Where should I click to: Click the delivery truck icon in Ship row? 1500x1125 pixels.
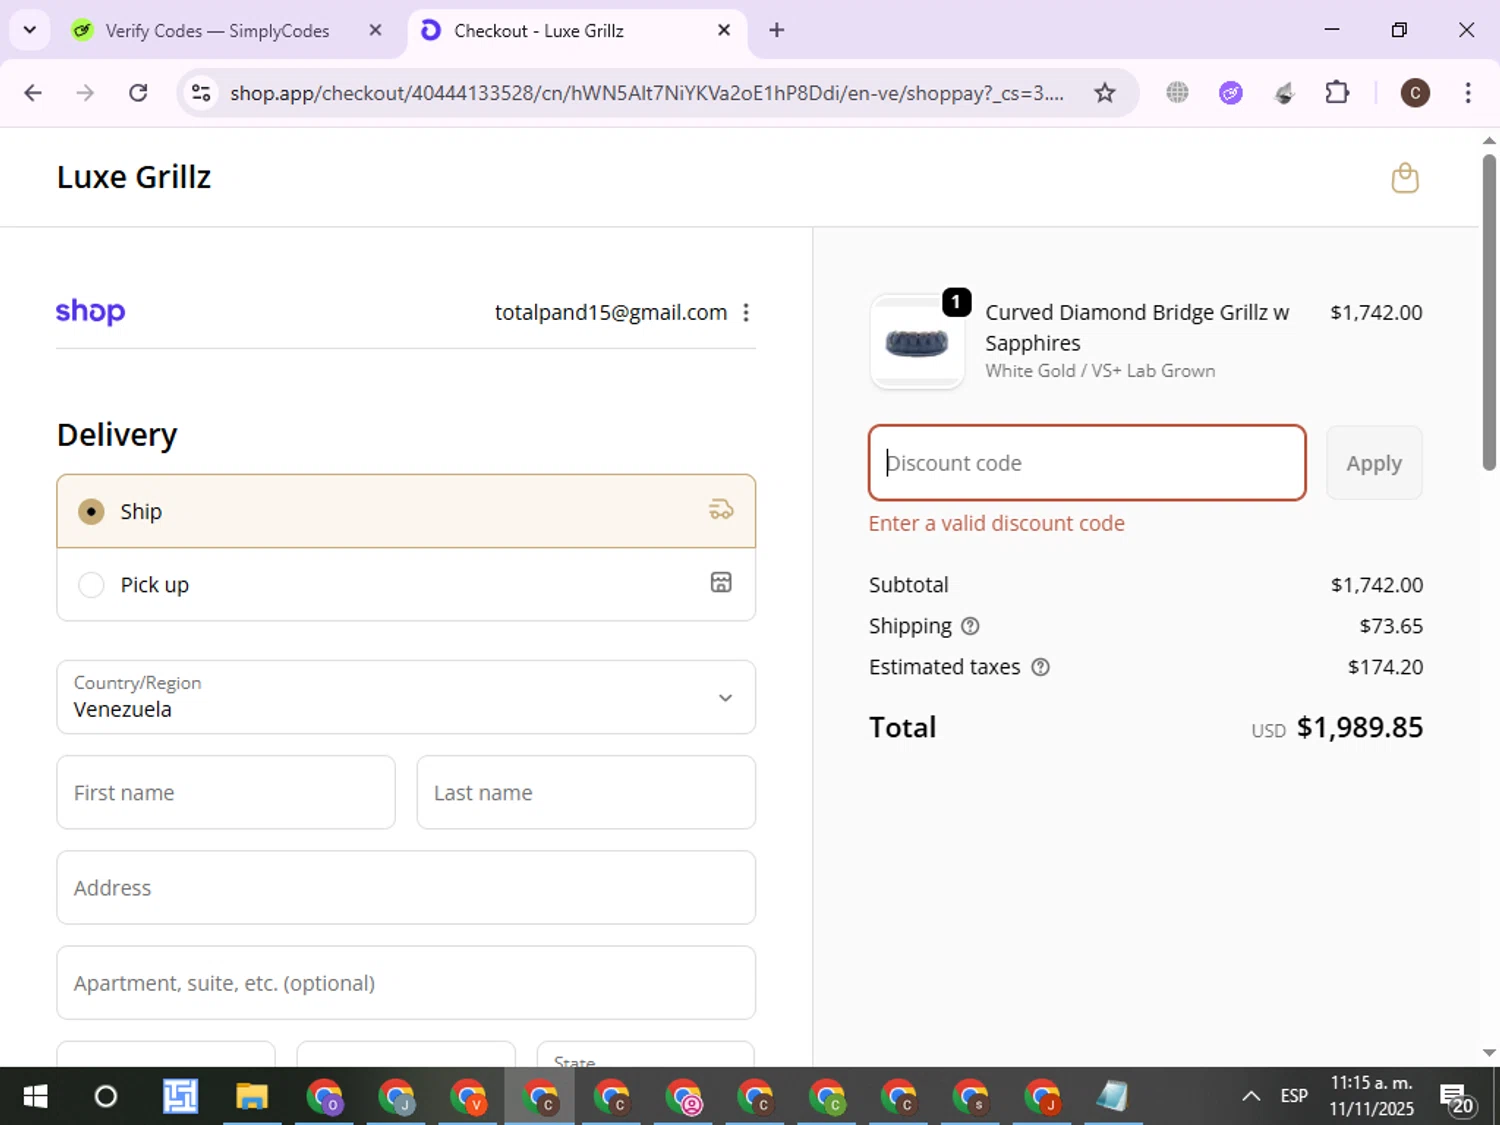[x=721, y=510]
